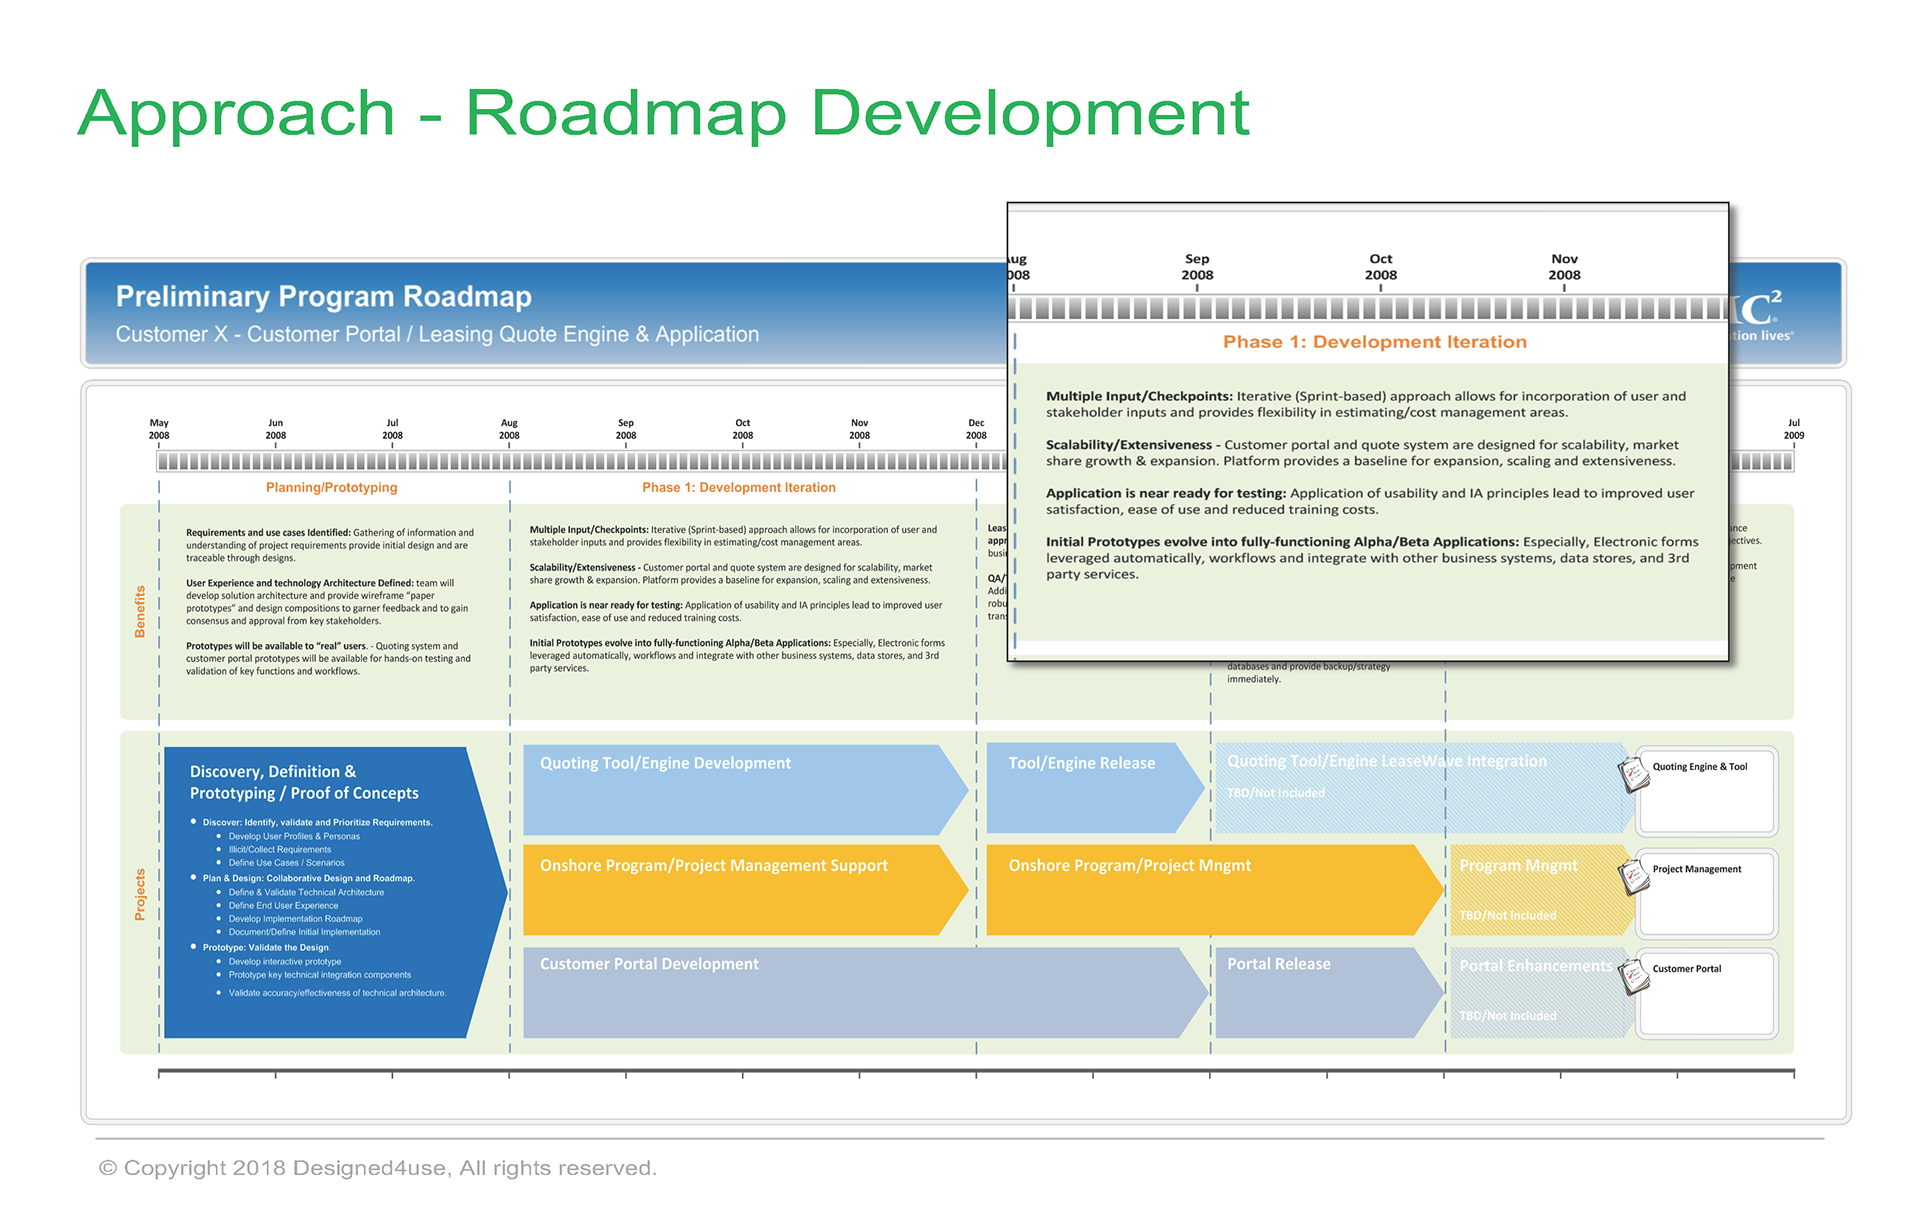Click the Quoting Engine & Tool document icon
This screenshot has width=1920, height=1220.
coord(1634,774)
